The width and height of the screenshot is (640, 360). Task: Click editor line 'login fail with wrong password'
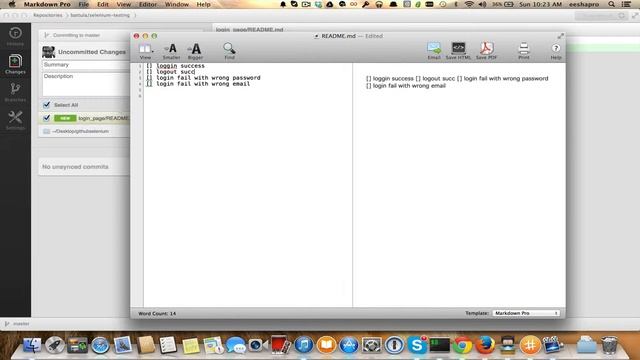203,78
